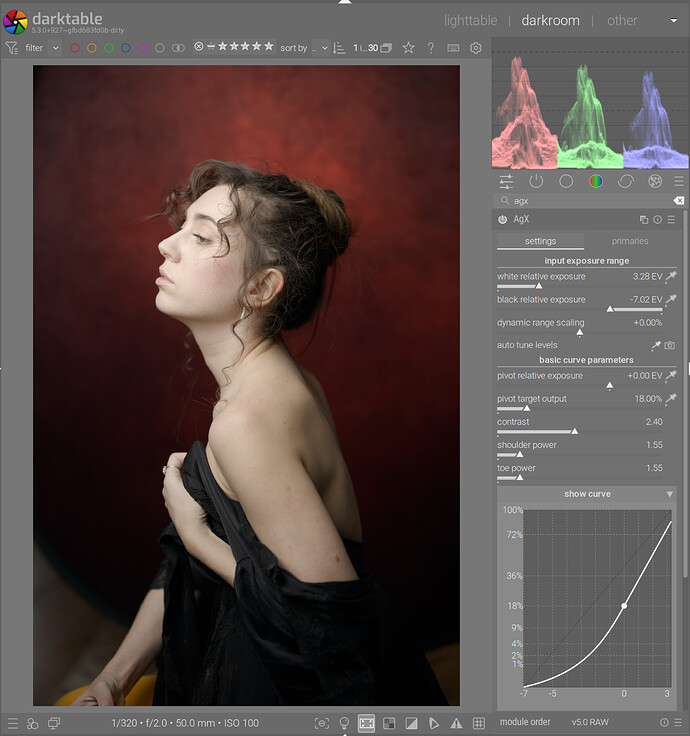690x736 pixels.
Task: Click auto tune levels picker
Action: click(x=655, y=345)
